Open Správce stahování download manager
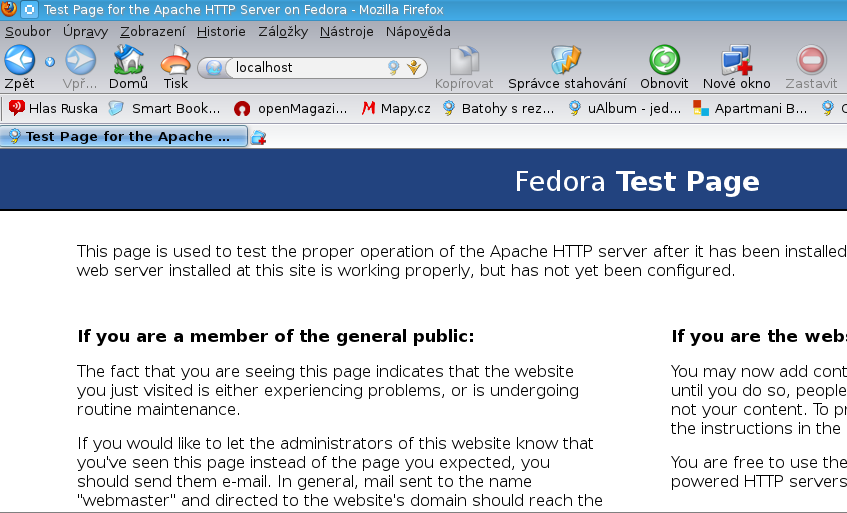 [x=567, y=68]
